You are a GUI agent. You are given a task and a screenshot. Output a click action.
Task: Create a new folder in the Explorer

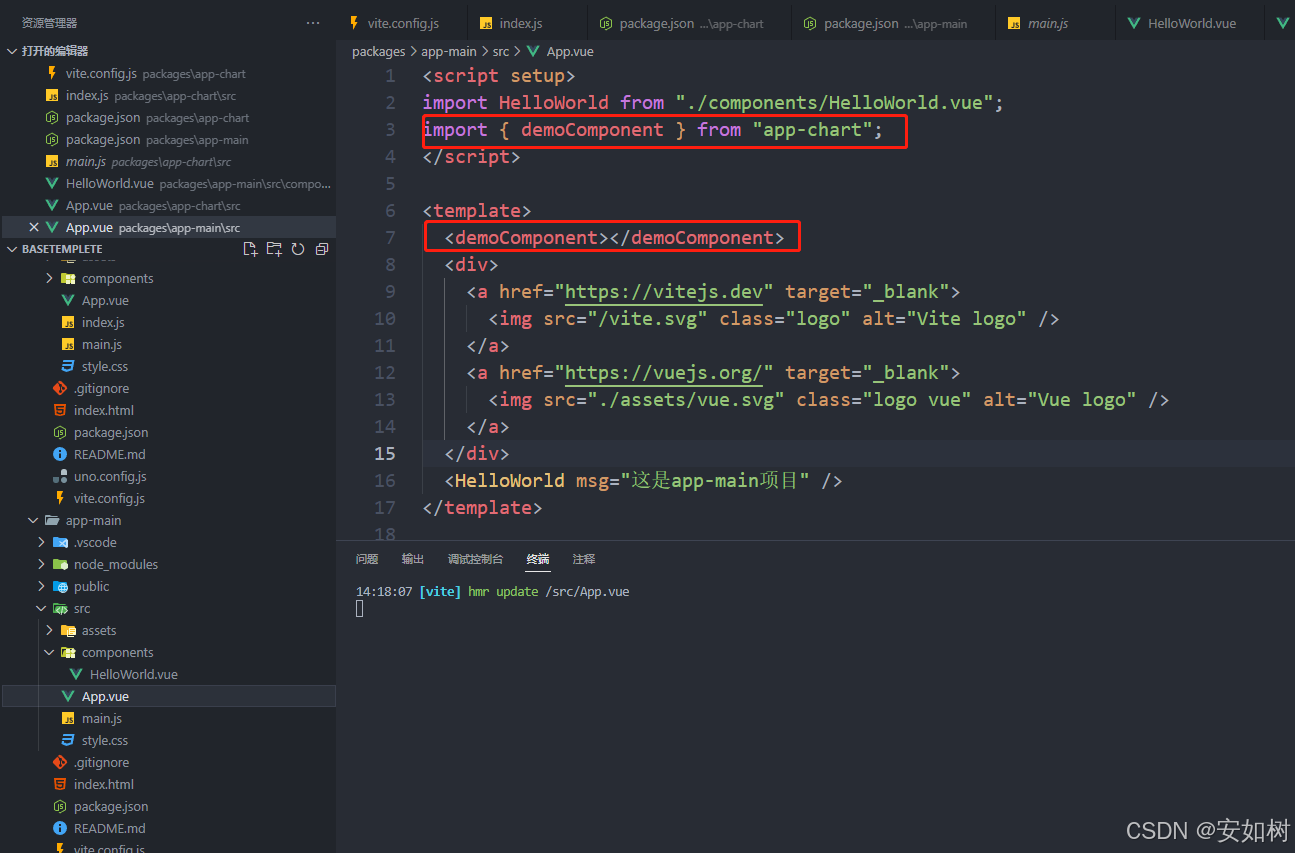tap(273, 248)
